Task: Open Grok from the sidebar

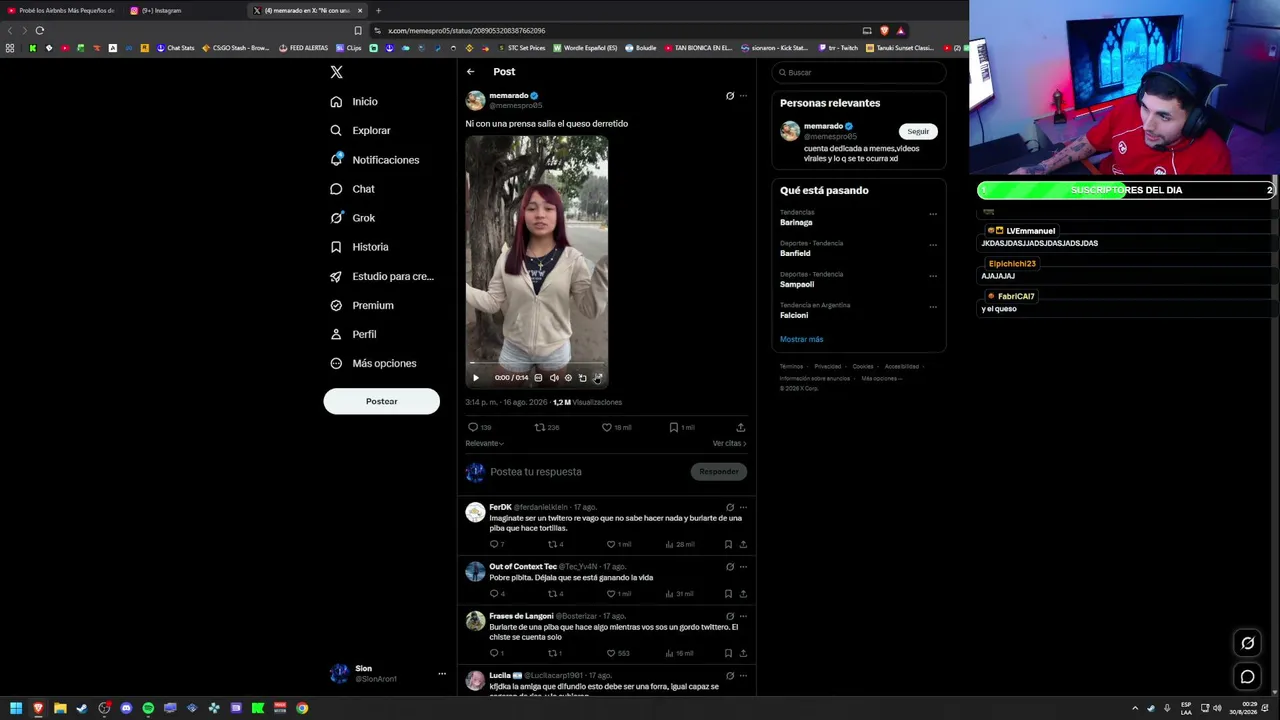Action: [x=352, y=218]
